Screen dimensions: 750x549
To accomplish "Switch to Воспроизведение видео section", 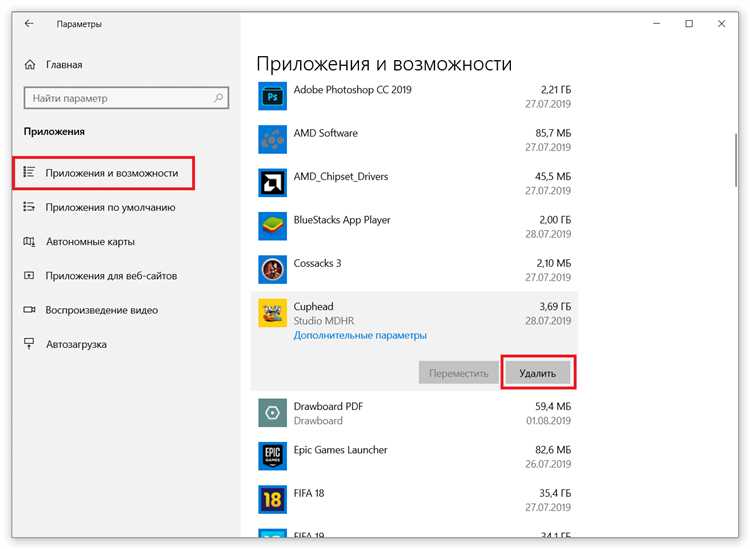I will pos(101,310).
